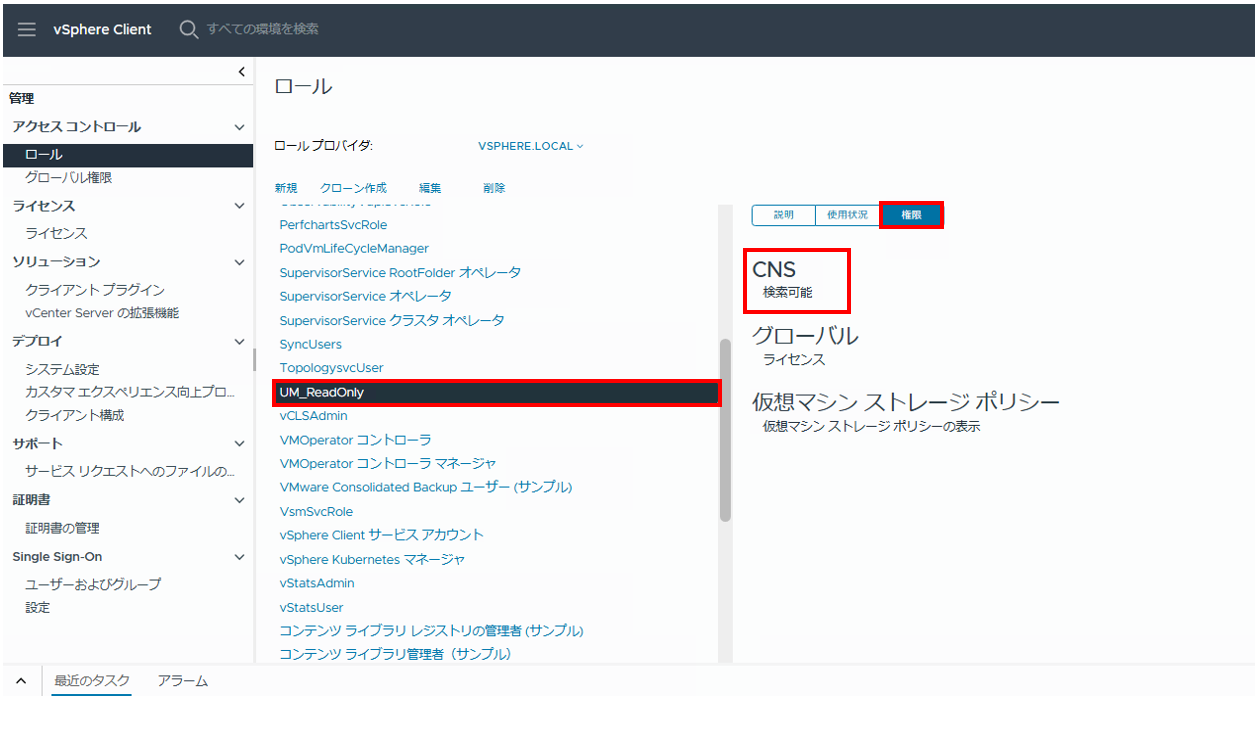This screenshot has height=731, width=1255.
Task: Select the vStatsAdmin role
Action: (317, 583)
